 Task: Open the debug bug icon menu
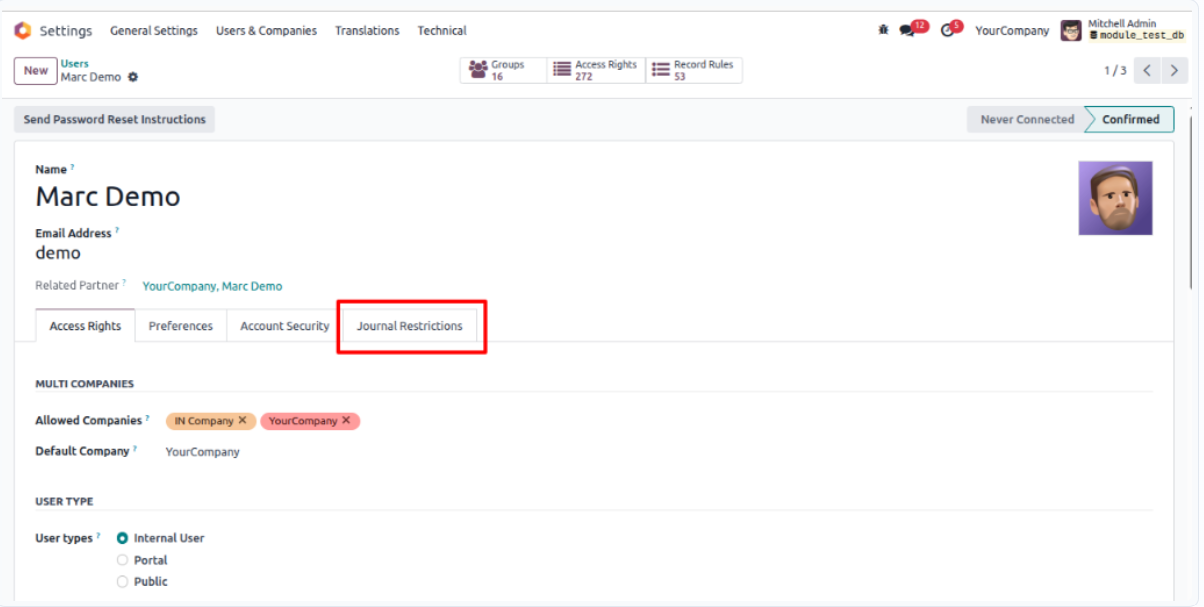click(x=883, y=31)
